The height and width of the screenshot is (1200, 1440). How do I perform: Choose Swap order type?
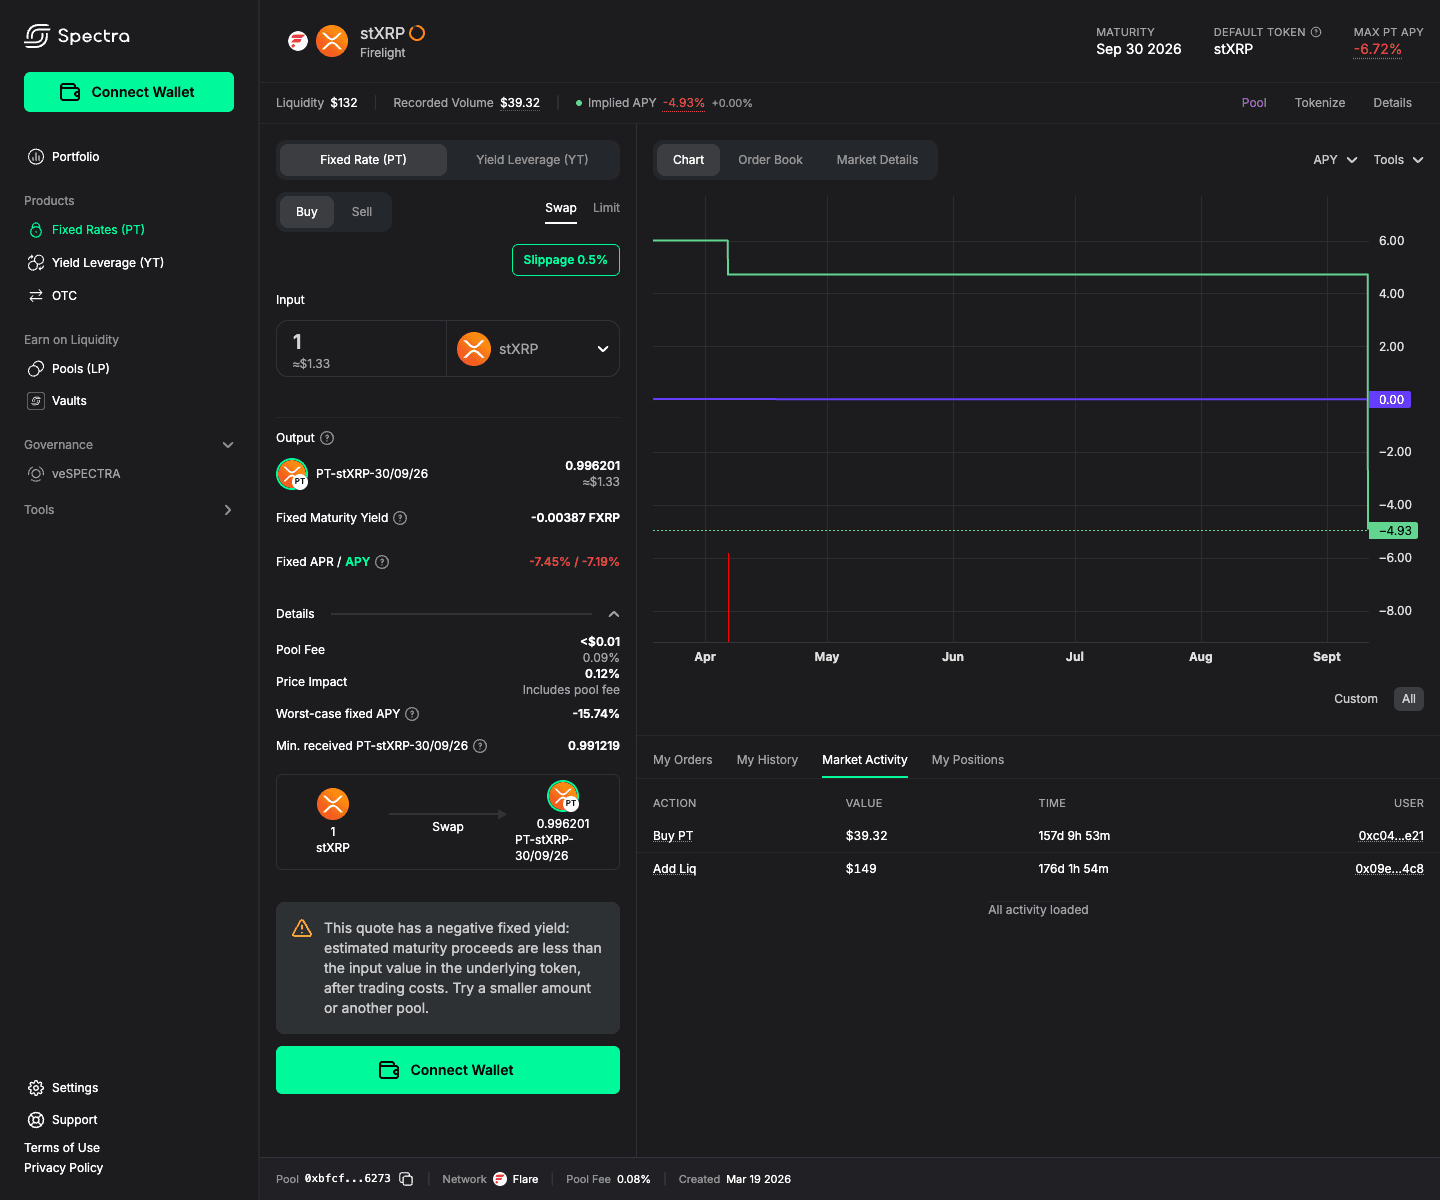click(561, 208)
